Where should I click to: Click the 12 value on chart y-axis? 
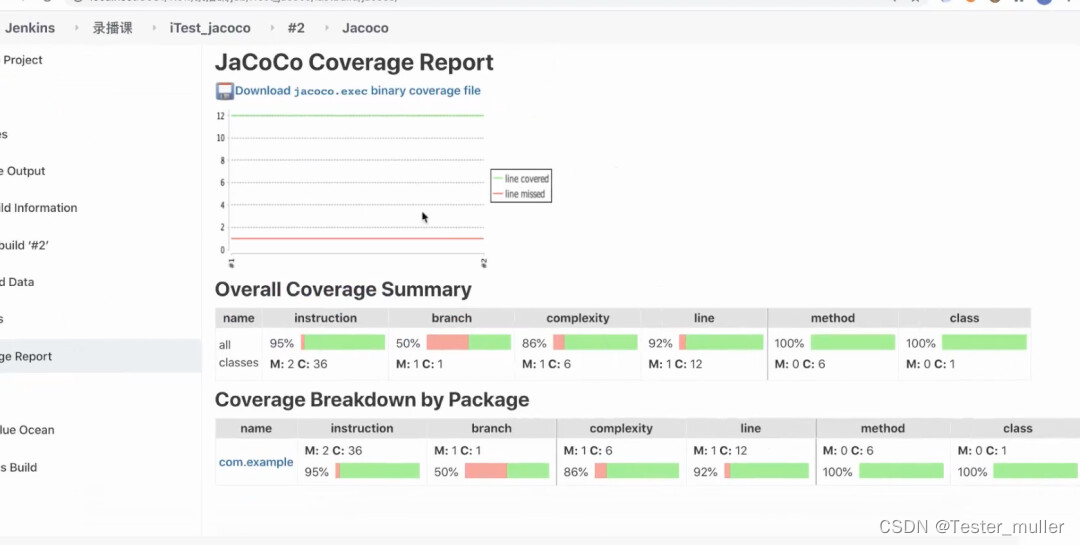[220, 116]
